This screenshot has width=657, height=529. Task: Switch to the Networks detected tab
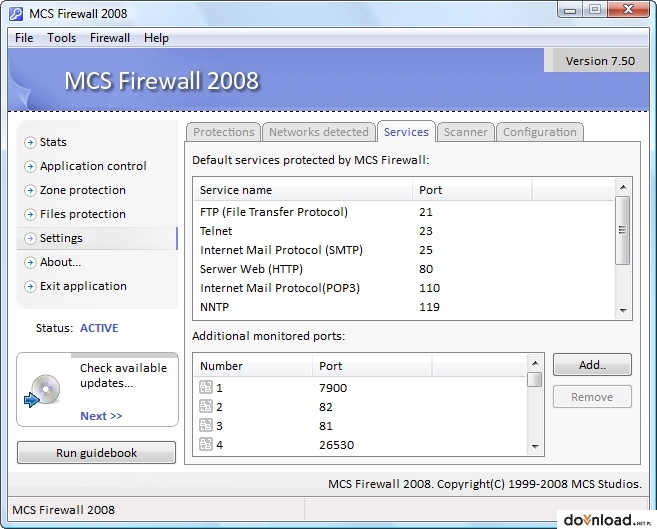coord(318,132)
